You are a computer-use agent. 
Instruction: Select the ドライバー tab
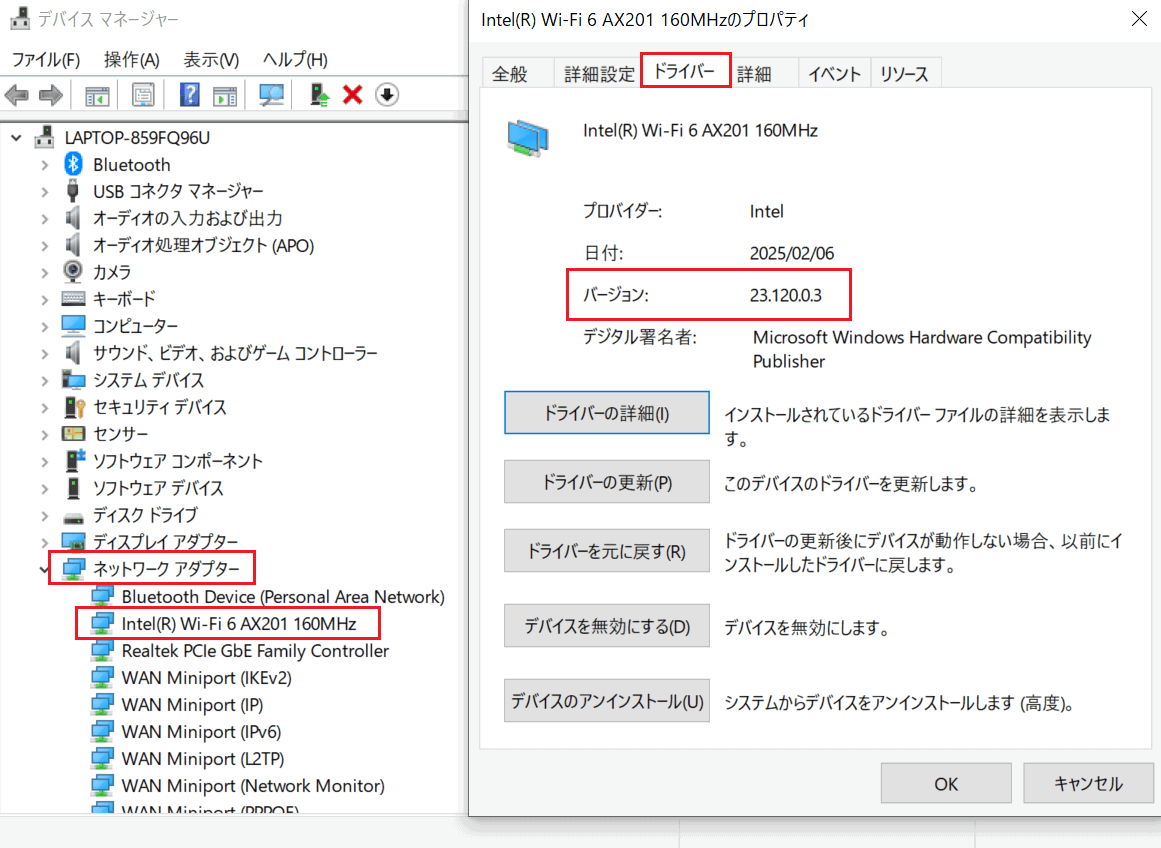(x=685, y=70)
